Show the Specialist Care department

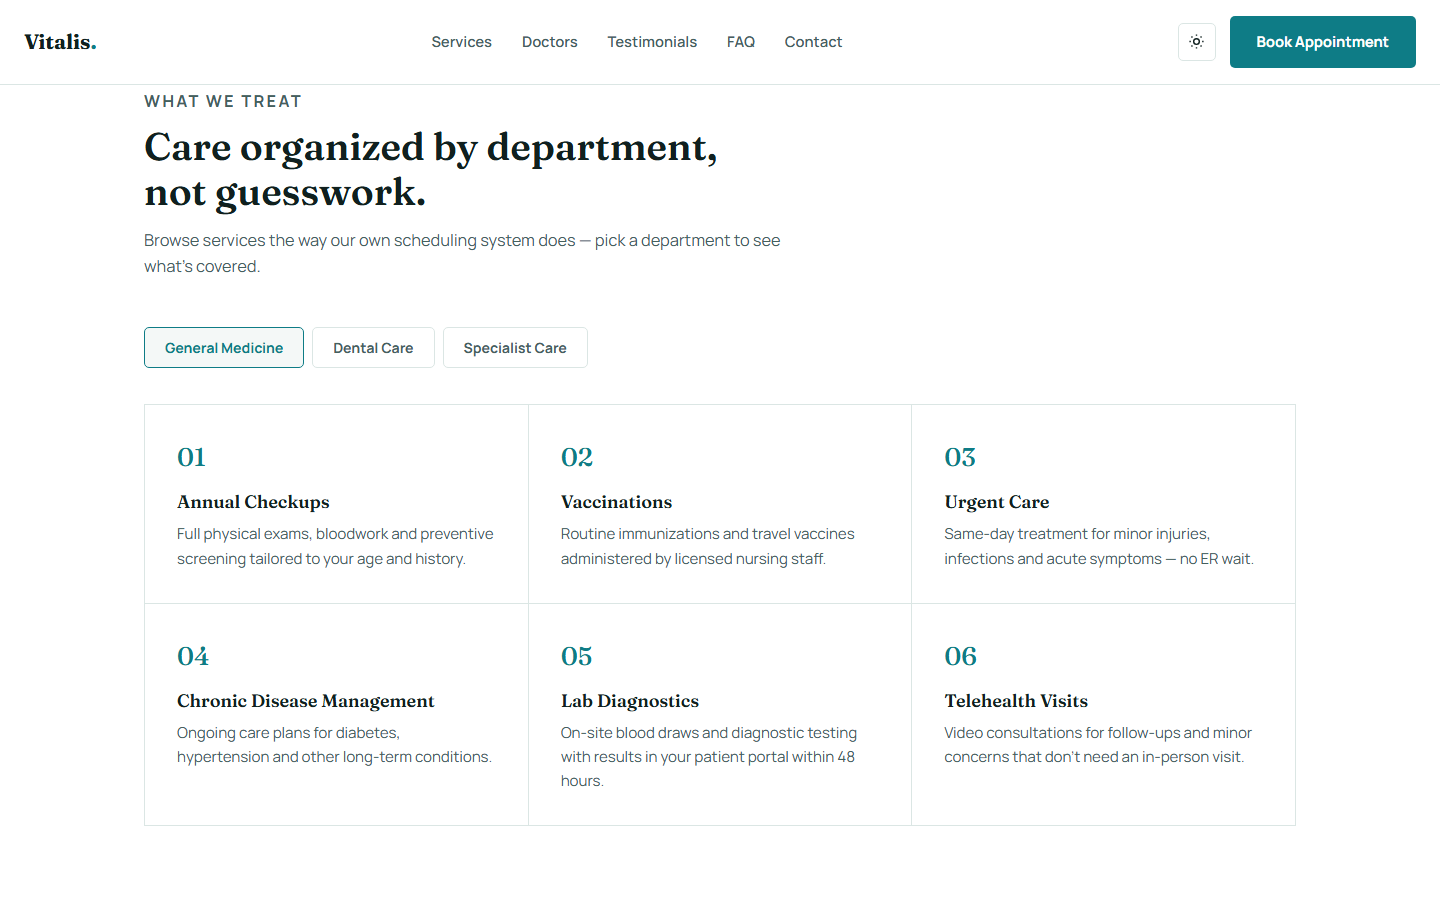515,348
